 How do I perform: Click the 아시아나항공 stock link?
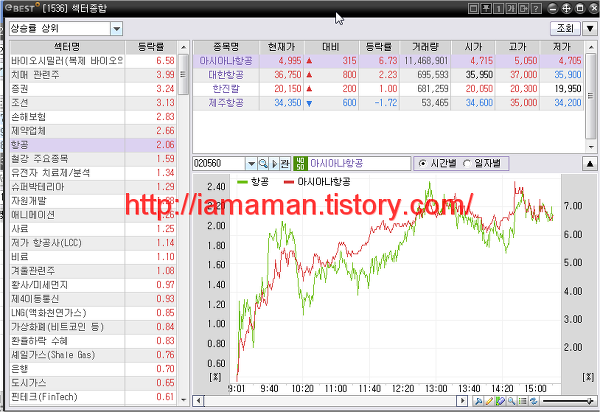tap(226, 61)
